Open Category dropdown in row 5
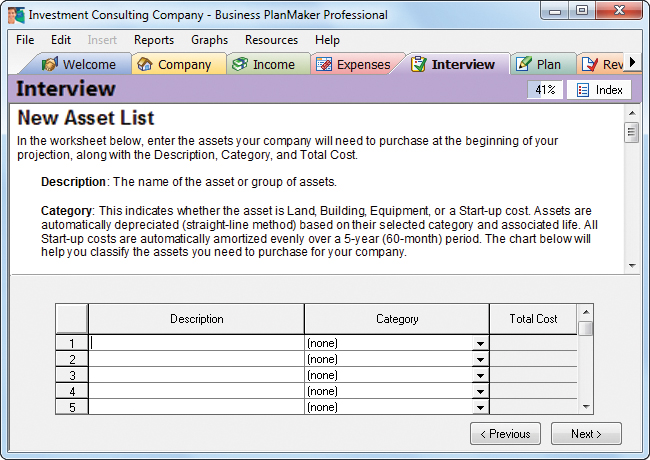 (480, 407)
